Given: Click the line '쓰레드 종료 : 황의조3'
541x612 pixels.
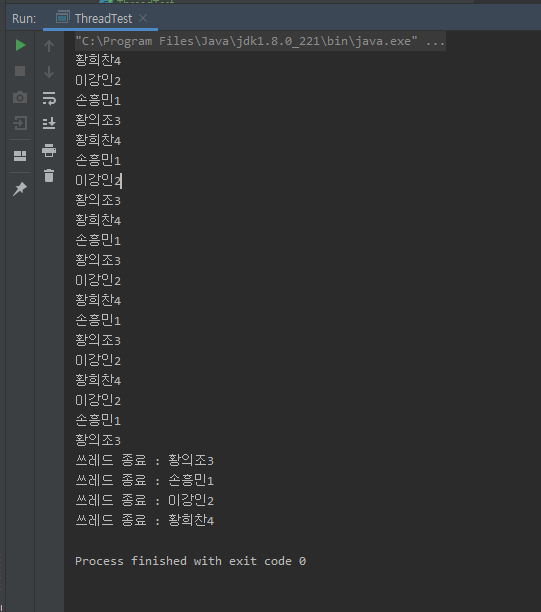Looking at the screenshot, I should coord(144,461).
